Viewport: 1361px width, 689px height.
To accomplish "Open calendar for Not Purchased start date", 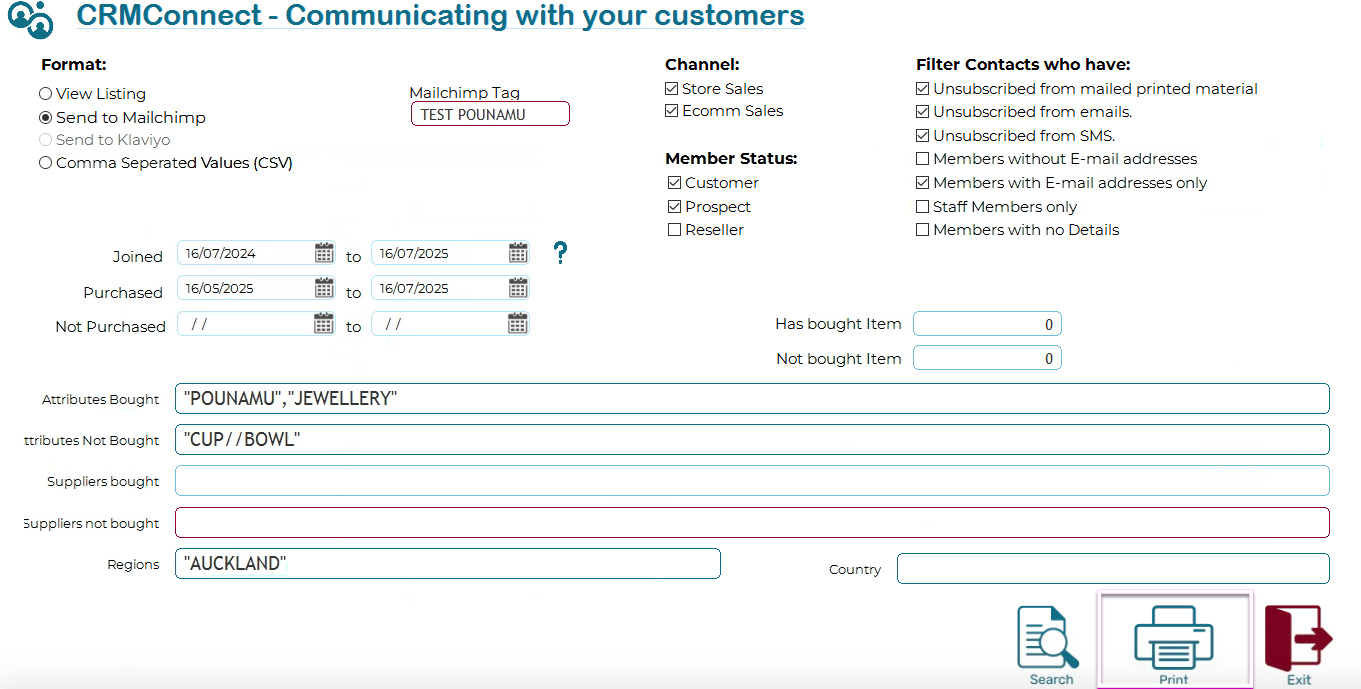I will (323, 323).
